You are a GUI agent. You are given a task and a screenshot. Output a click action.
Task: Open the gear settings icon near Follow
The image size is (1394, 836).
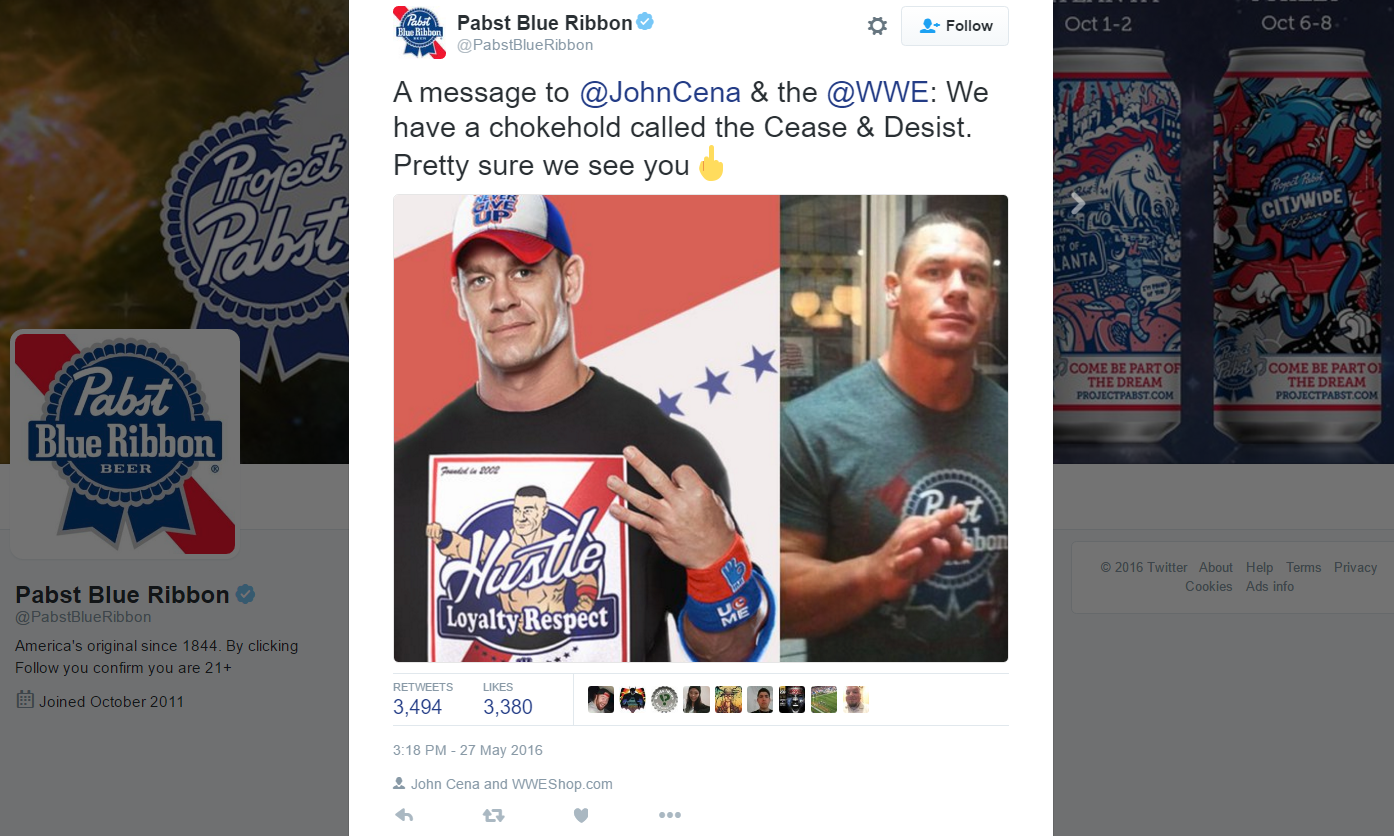877,26
